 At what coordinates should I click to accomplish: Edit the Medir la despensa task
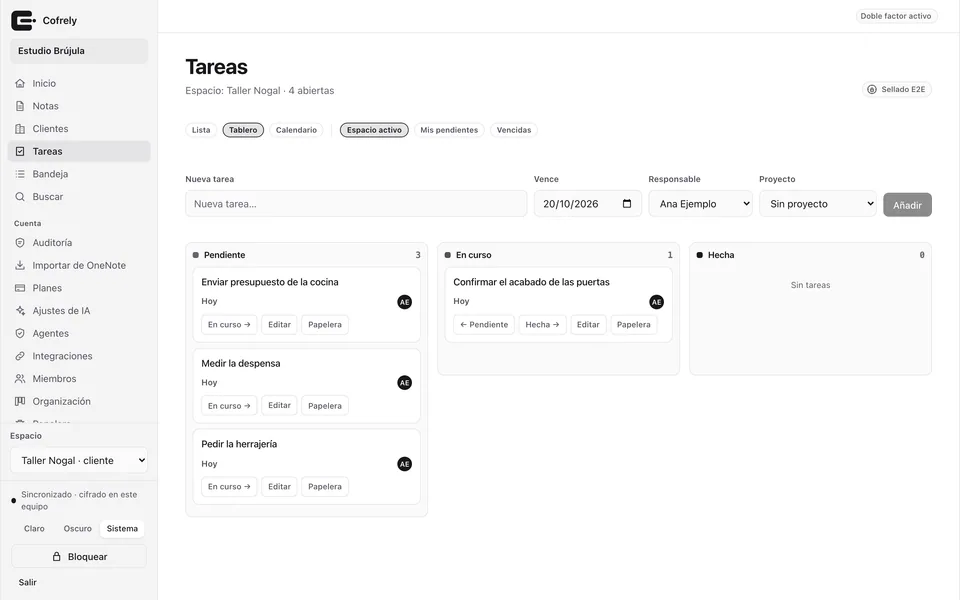click(x=279, y=405)
